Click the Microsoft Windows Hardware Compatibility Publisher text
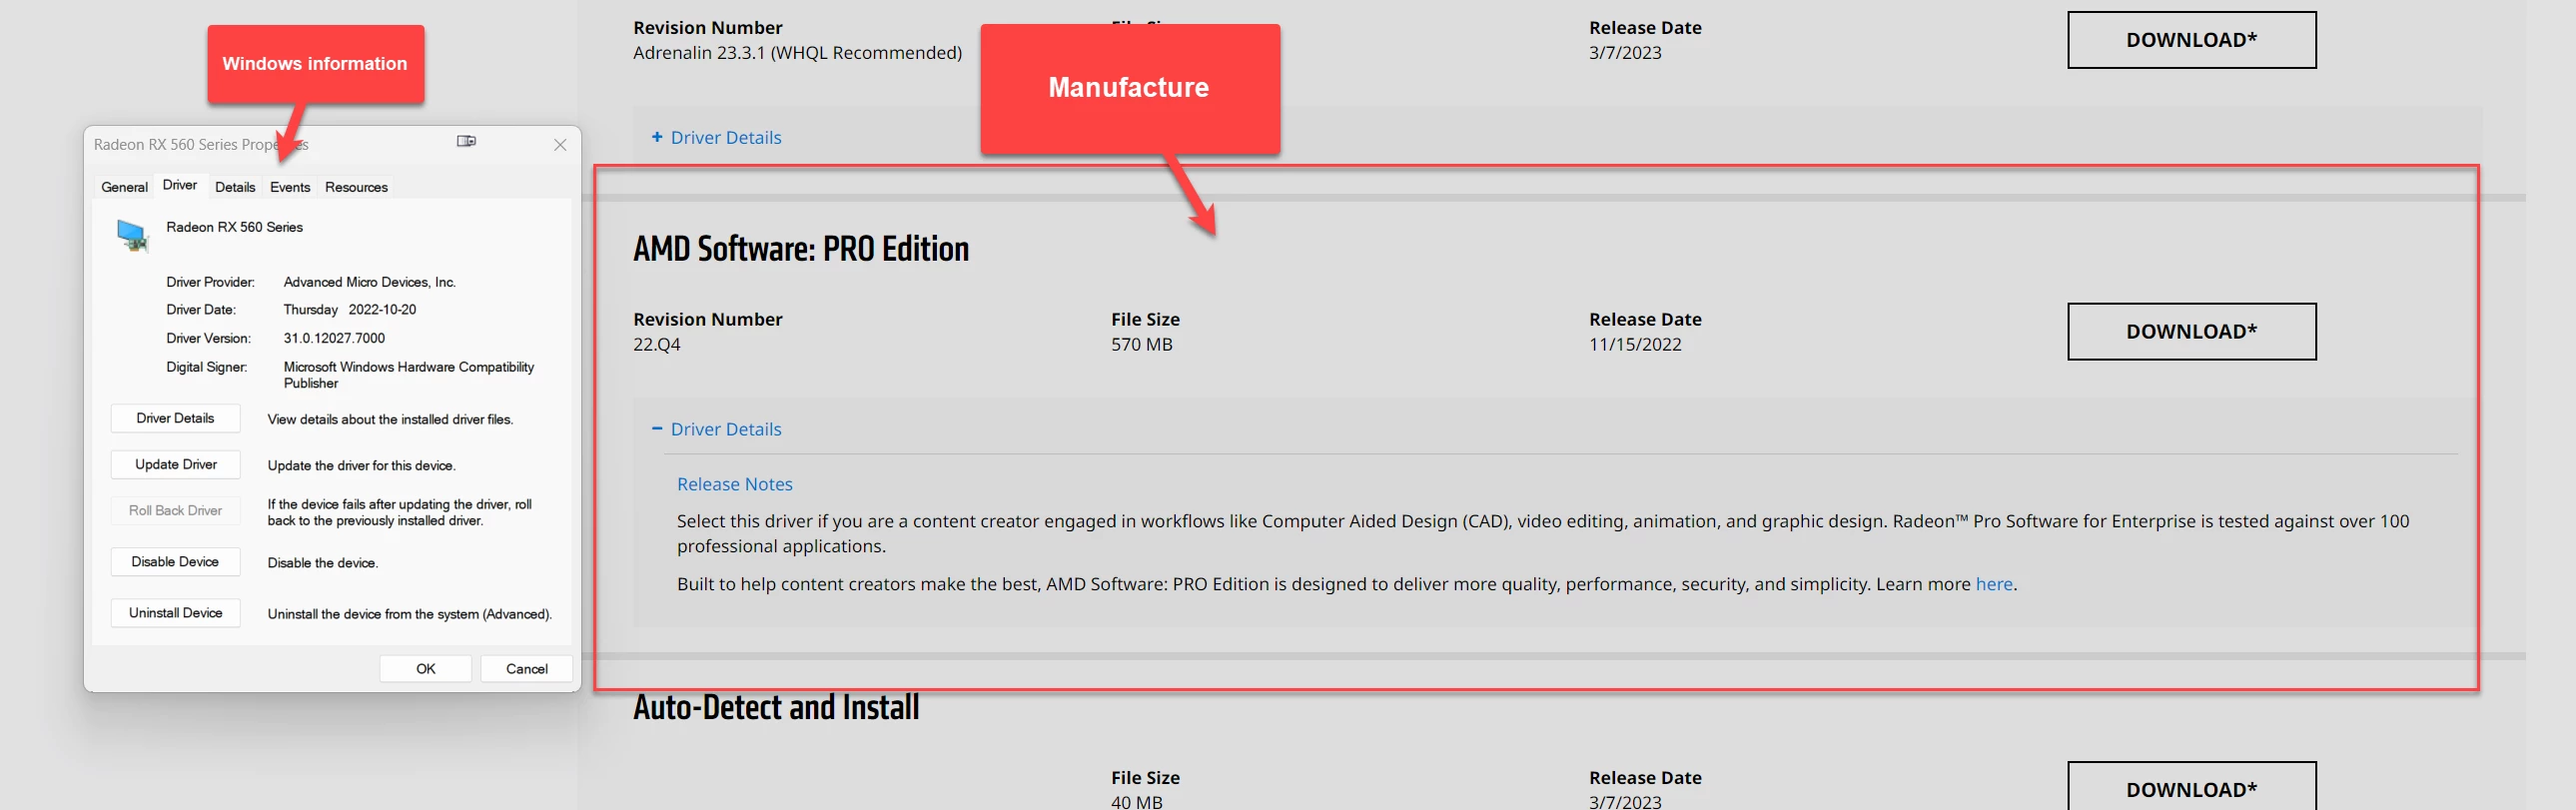Image resolution: width=2576 pixels, height=810 pixels. [409, 375]
